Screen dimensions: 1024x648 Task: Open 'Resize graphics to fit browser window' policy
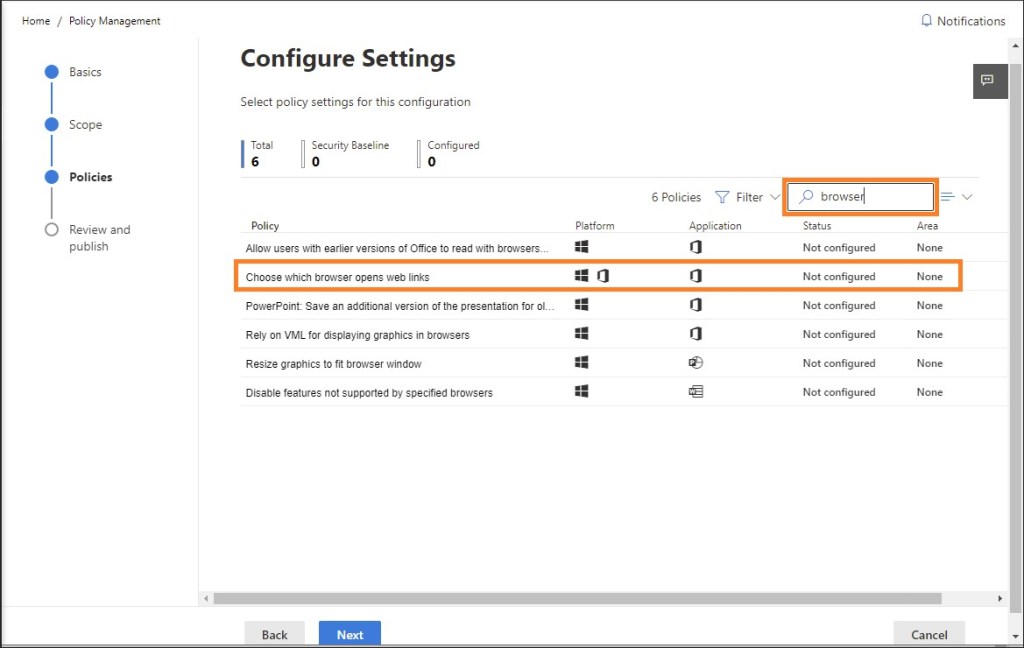pos(333,363)
